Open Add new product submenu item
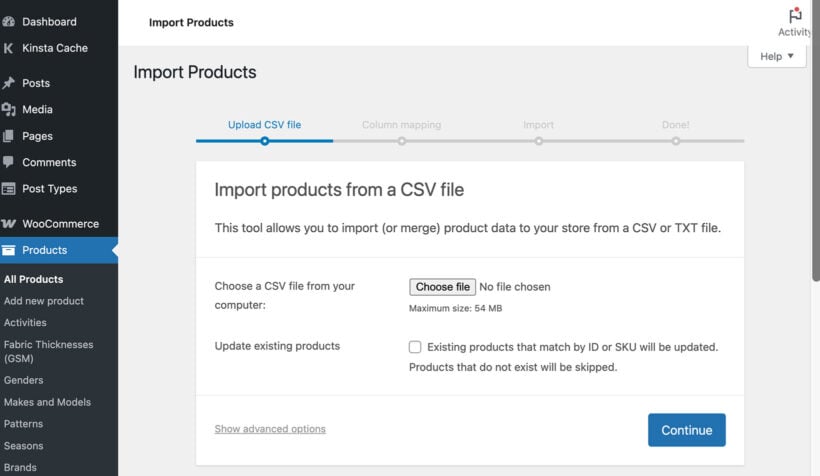820x476 pixels. pos(44,301)
